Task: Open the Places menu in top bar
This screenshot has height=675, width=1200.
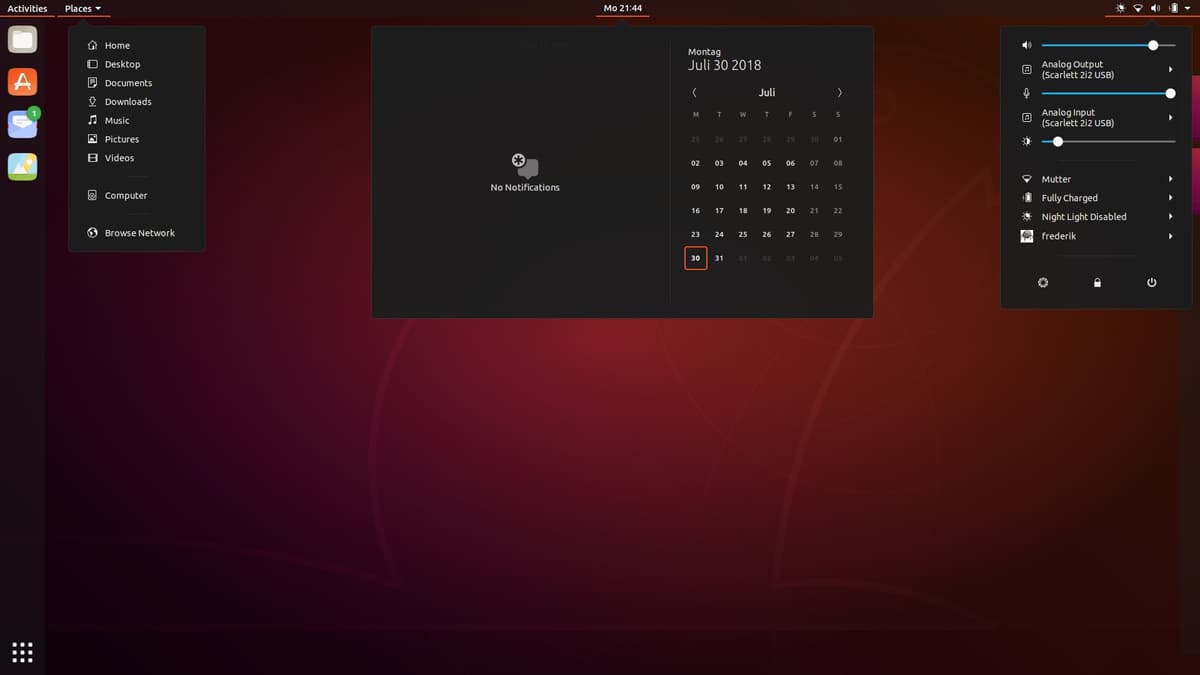Action: click(x=83, y=8)
